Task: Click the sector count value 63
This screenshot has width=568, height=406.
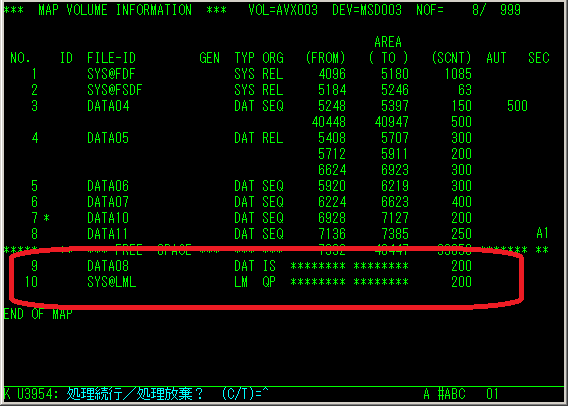Action: [465, 90]
